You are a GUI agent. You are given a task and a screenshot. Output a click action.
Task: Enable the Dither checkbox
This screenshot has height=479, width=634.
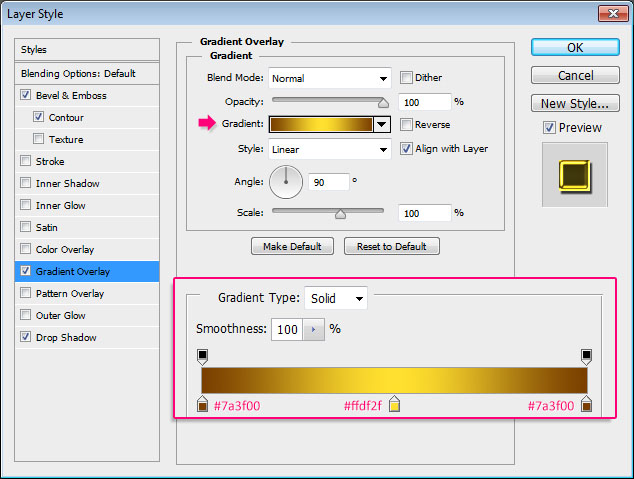[406, 77]
